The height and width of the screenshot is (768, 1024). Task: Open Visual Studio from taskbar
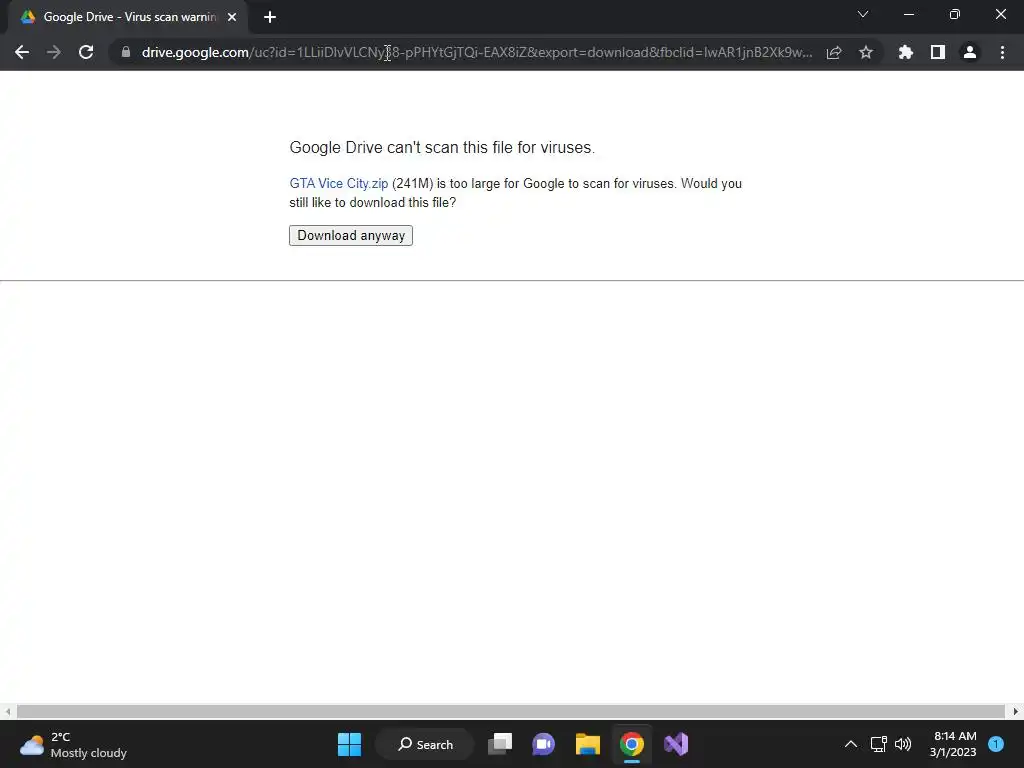676,744
